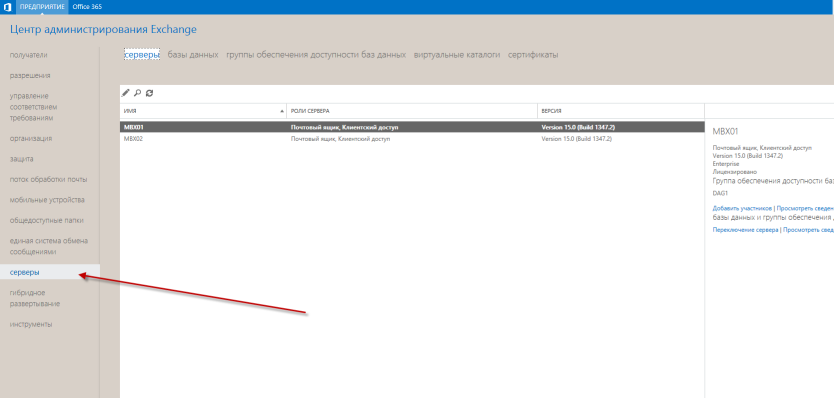Open поток обработки почты in sidebar
Screen dimensions: 834x398
48,179
